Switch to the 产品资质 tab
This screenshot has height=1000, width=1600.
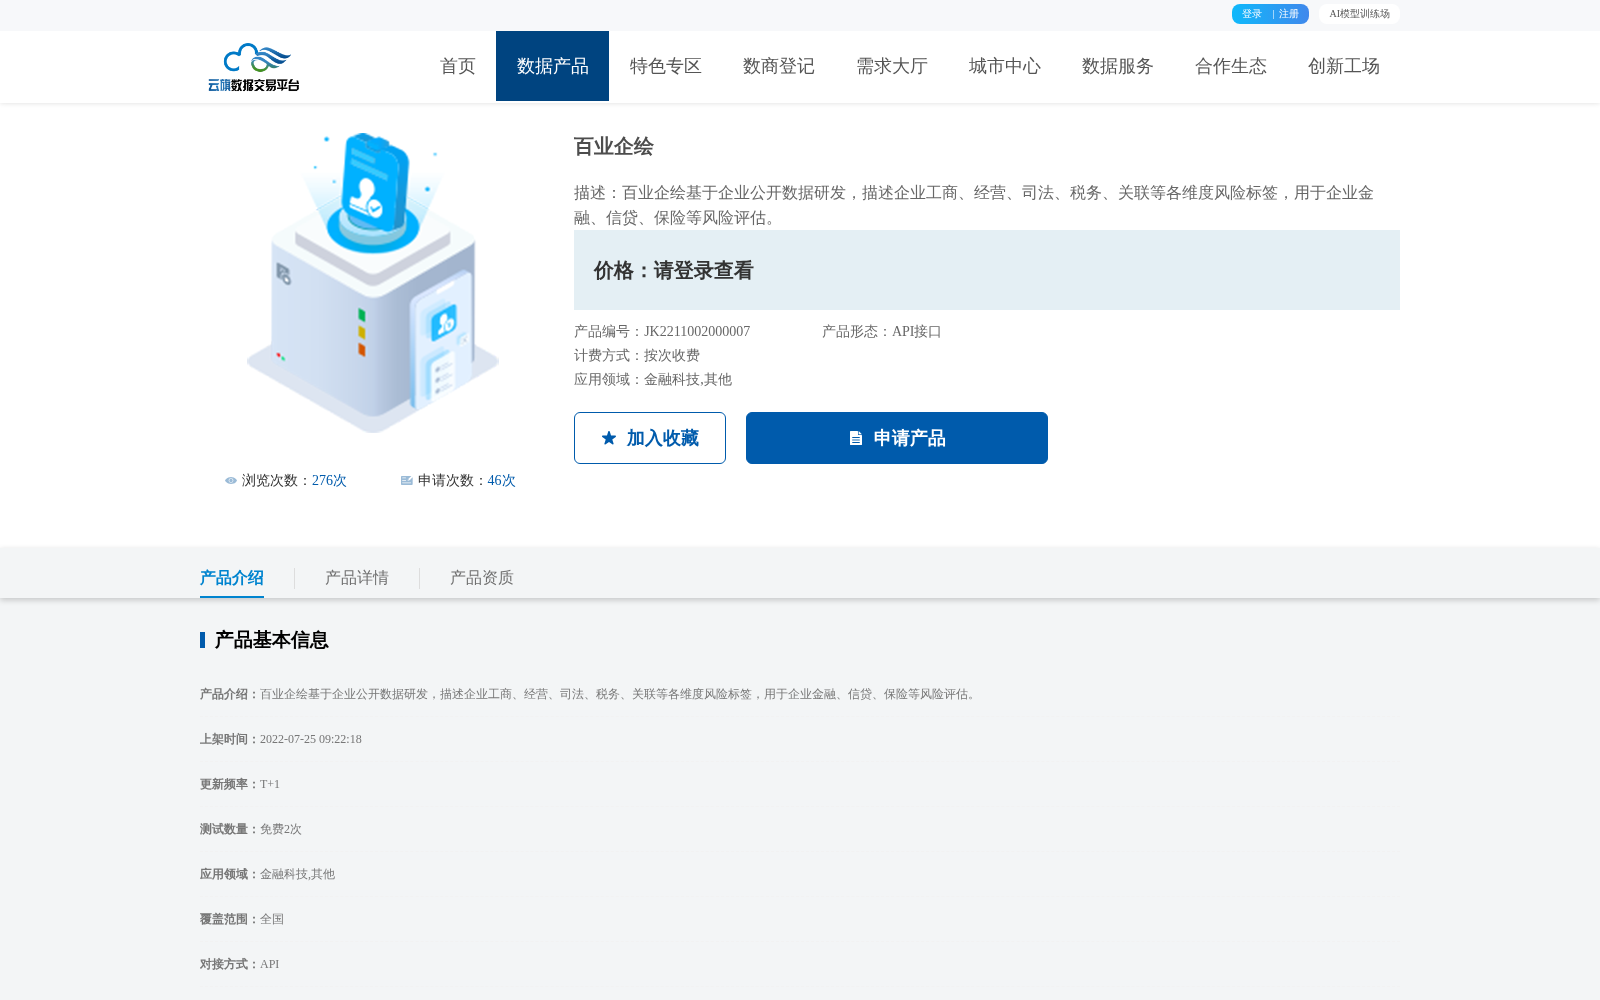coord(482,578)
